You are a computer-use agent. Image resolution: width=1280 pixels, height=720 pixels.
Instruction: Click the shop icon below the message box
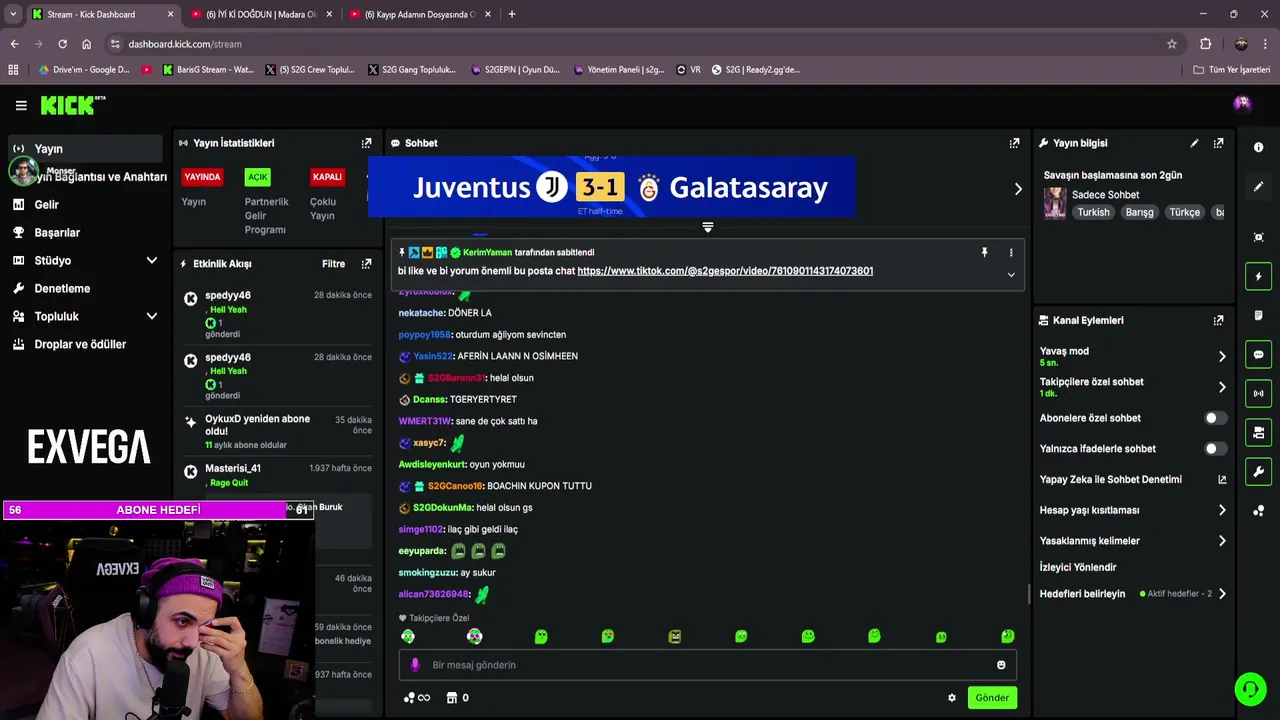(x=451, y=698)
